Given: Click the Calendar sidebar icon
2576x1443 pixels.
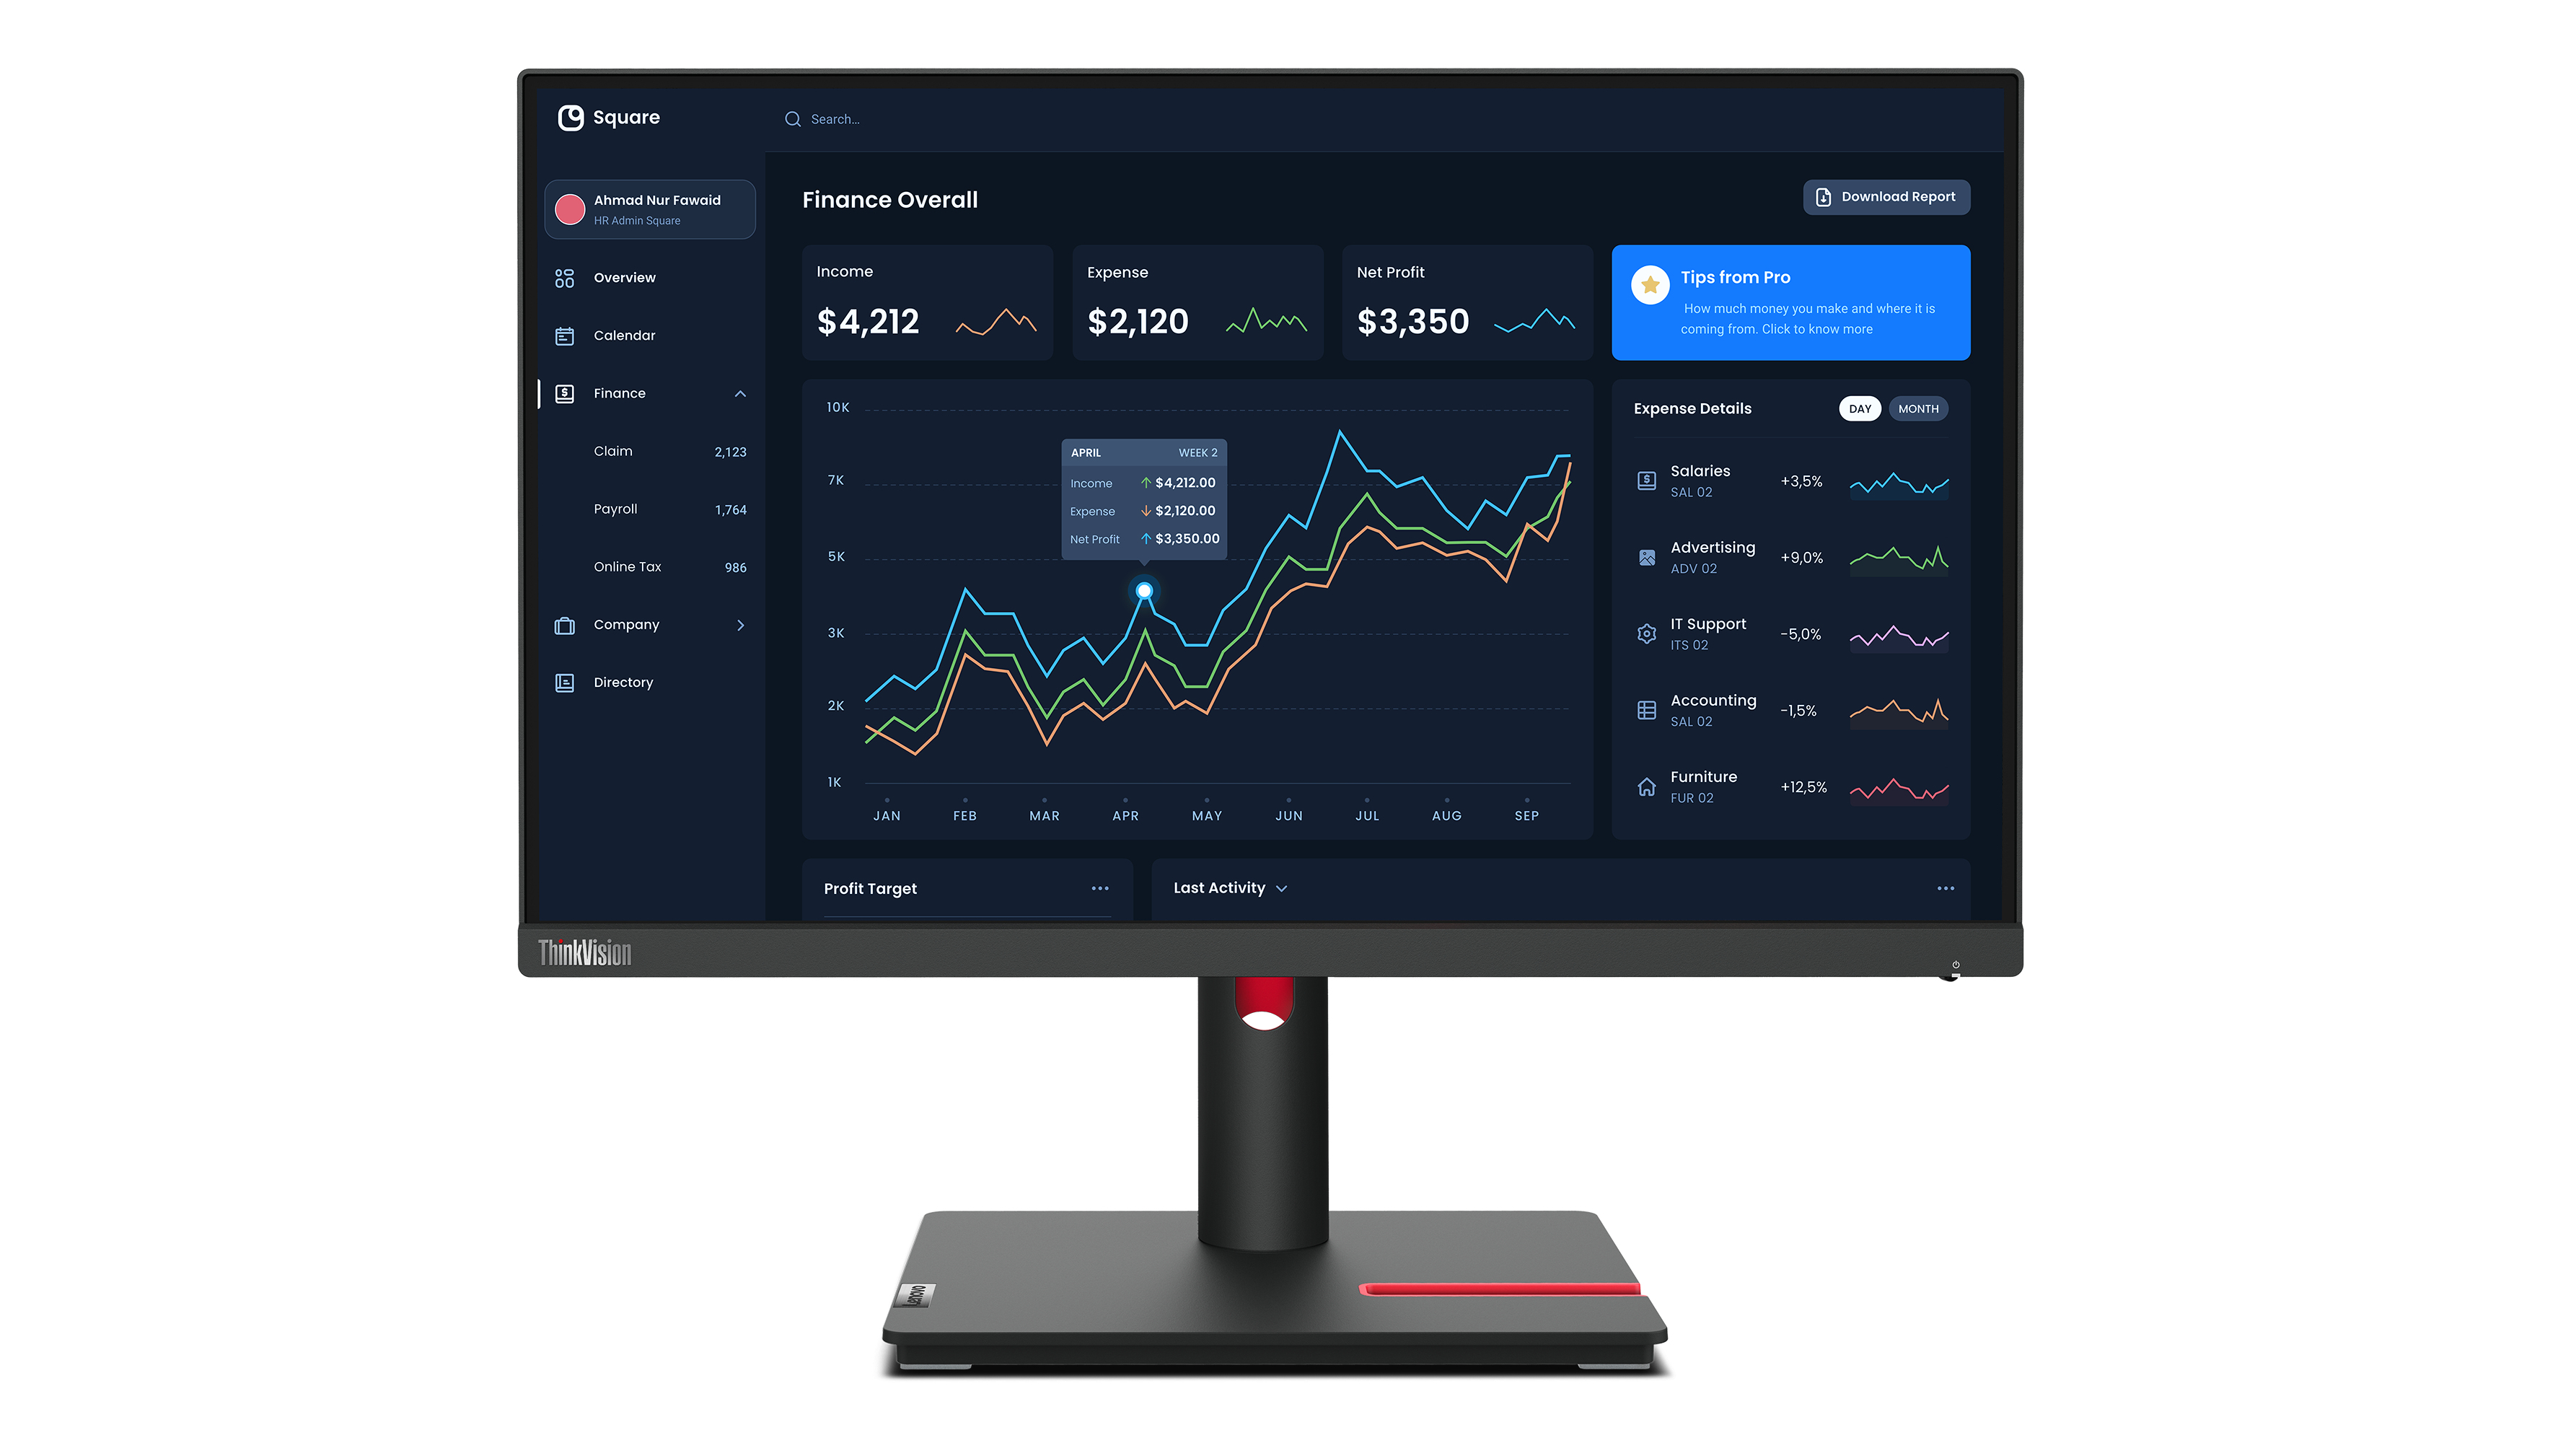Looking at the screenshot, I should click(x=564, y=335).
